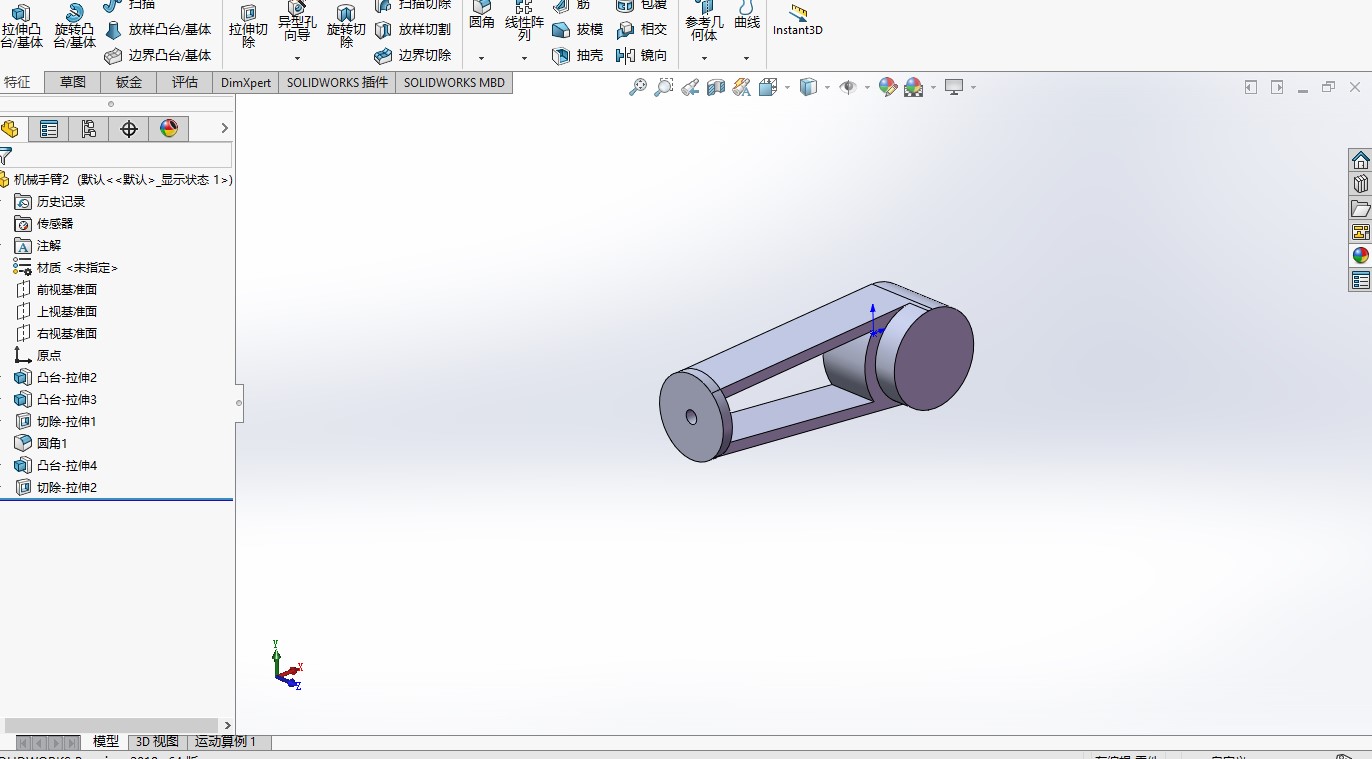Open the 3D 视图 bottom tab

[x=157, y=742]
